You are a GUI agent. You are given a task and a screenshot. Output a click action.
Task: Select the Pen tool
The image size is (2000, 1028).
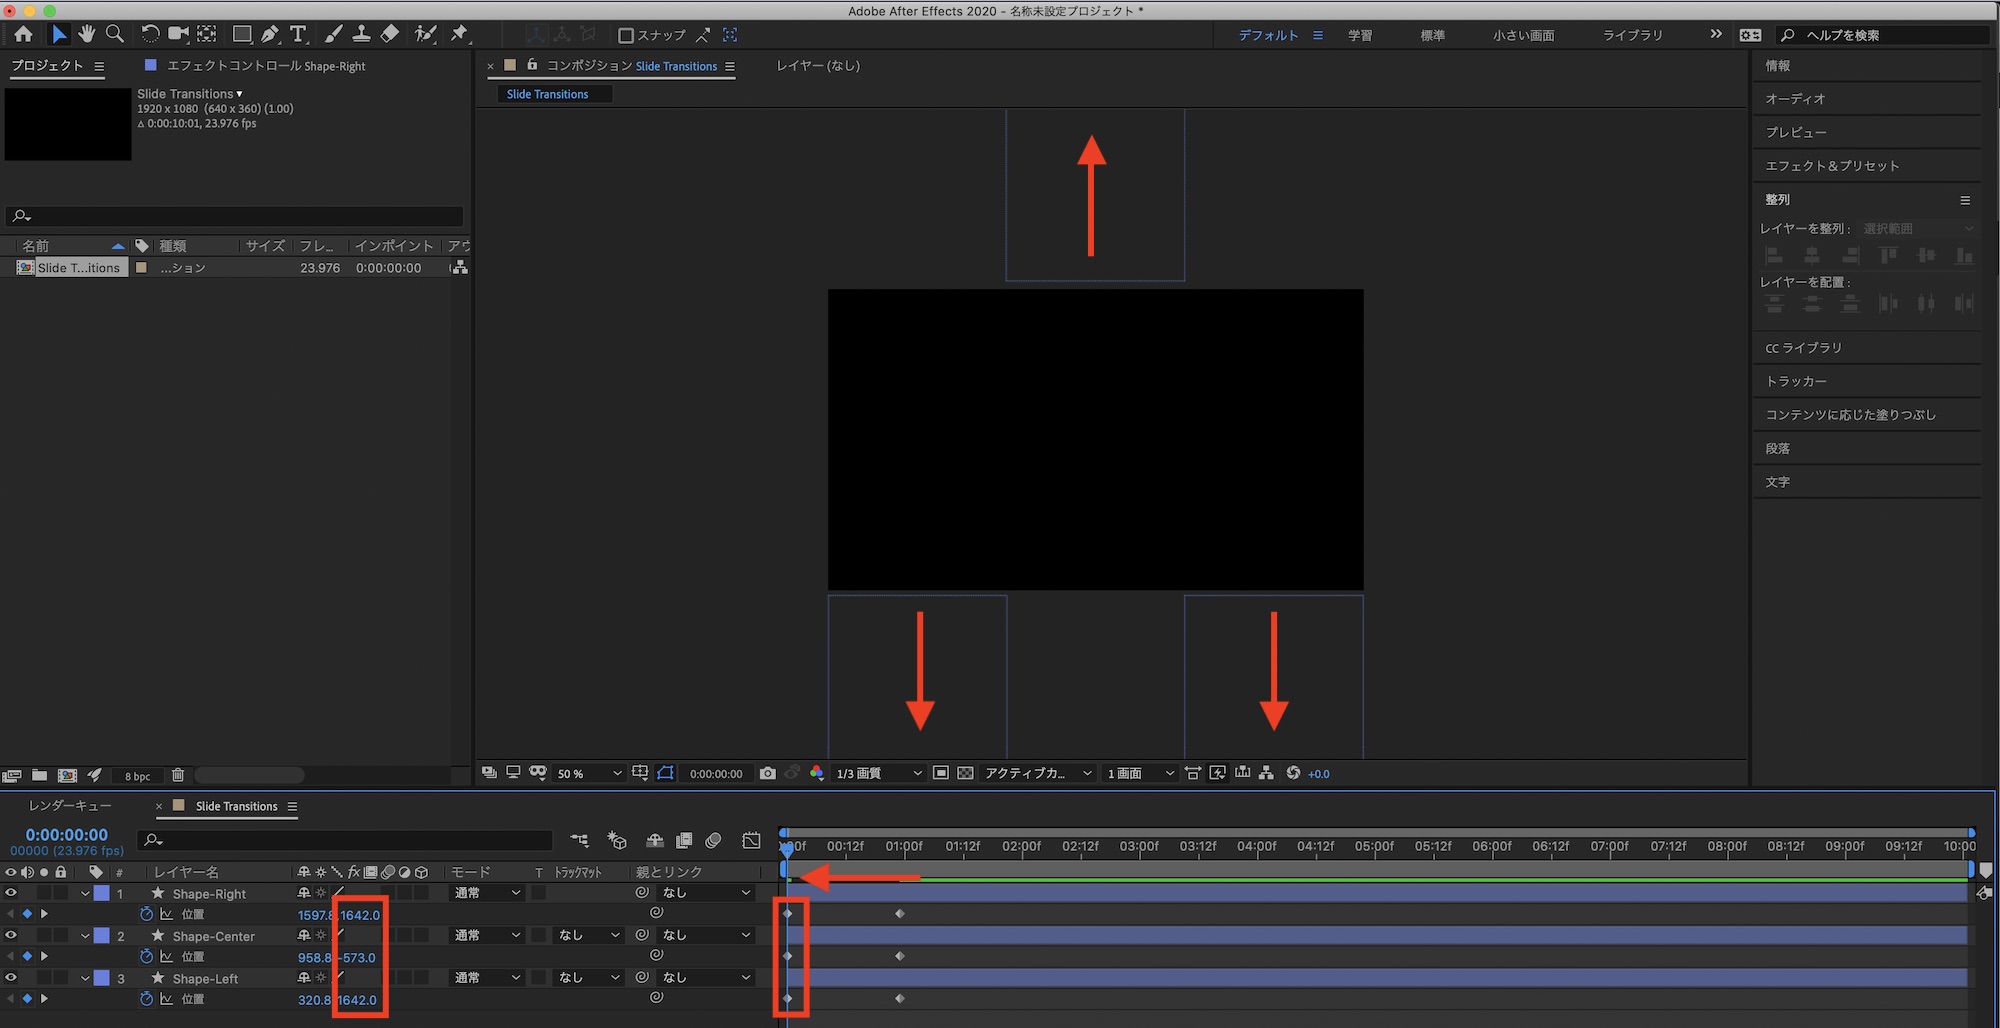270,34
